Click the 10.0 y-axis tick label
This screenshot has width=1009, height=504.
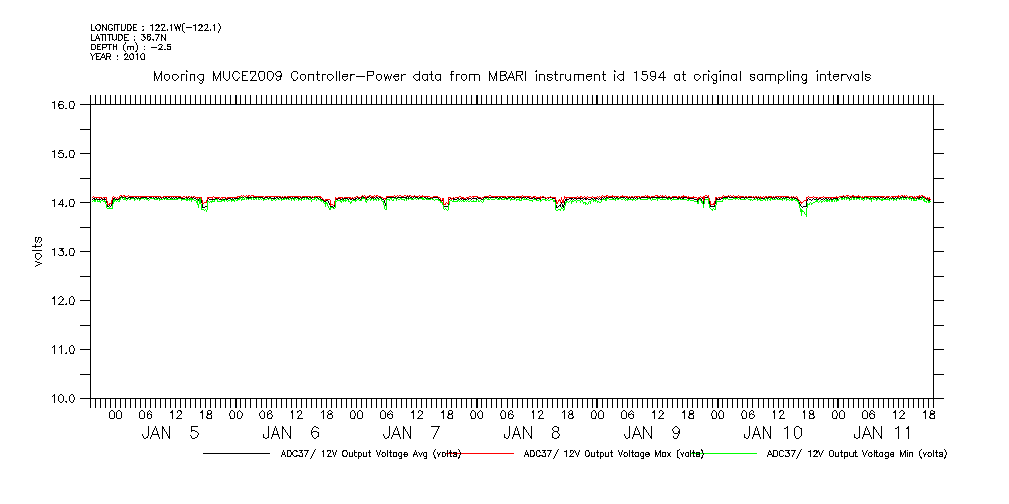(x=63, y=399)
